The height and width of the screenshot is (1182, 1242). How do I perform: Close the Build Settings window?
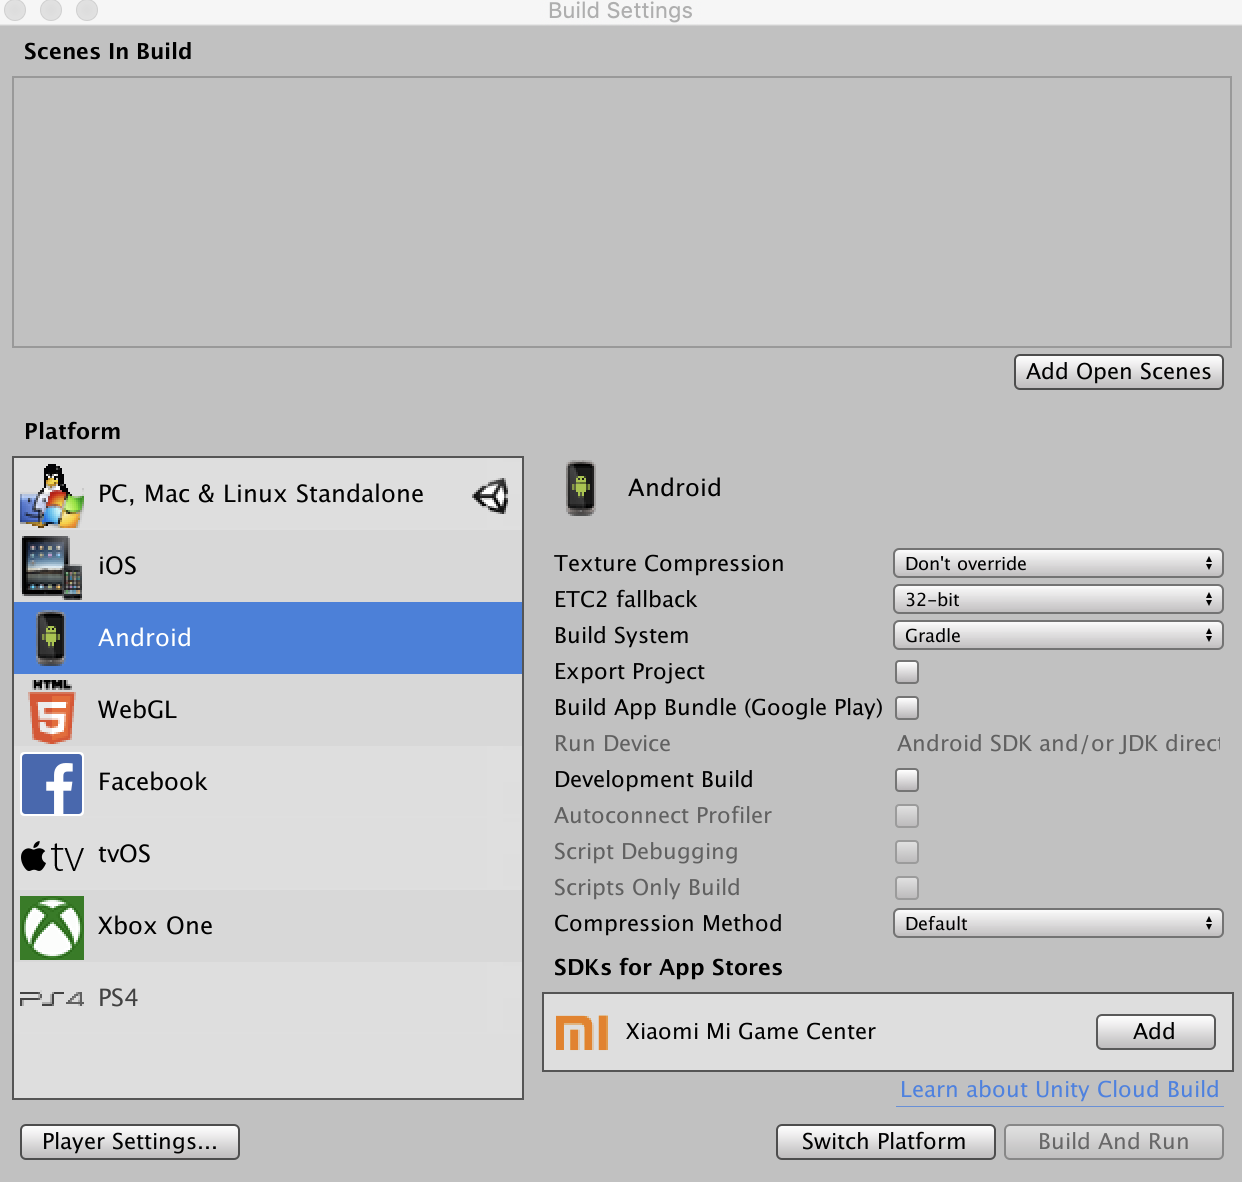[x=17, y=11]
